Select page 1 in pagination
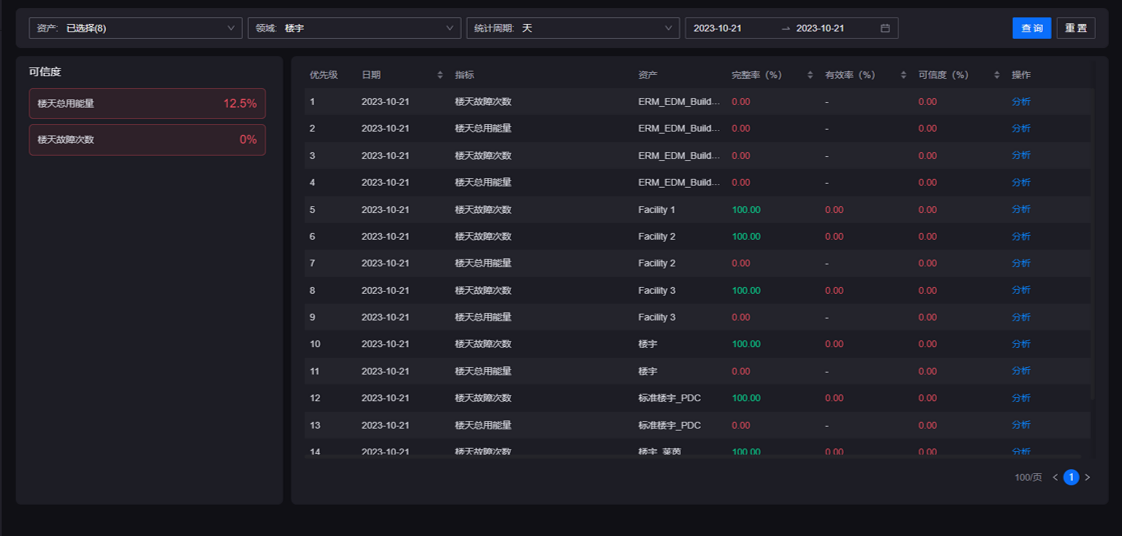This screenshot has height=536, width=1122. (x=1071, y=477)
